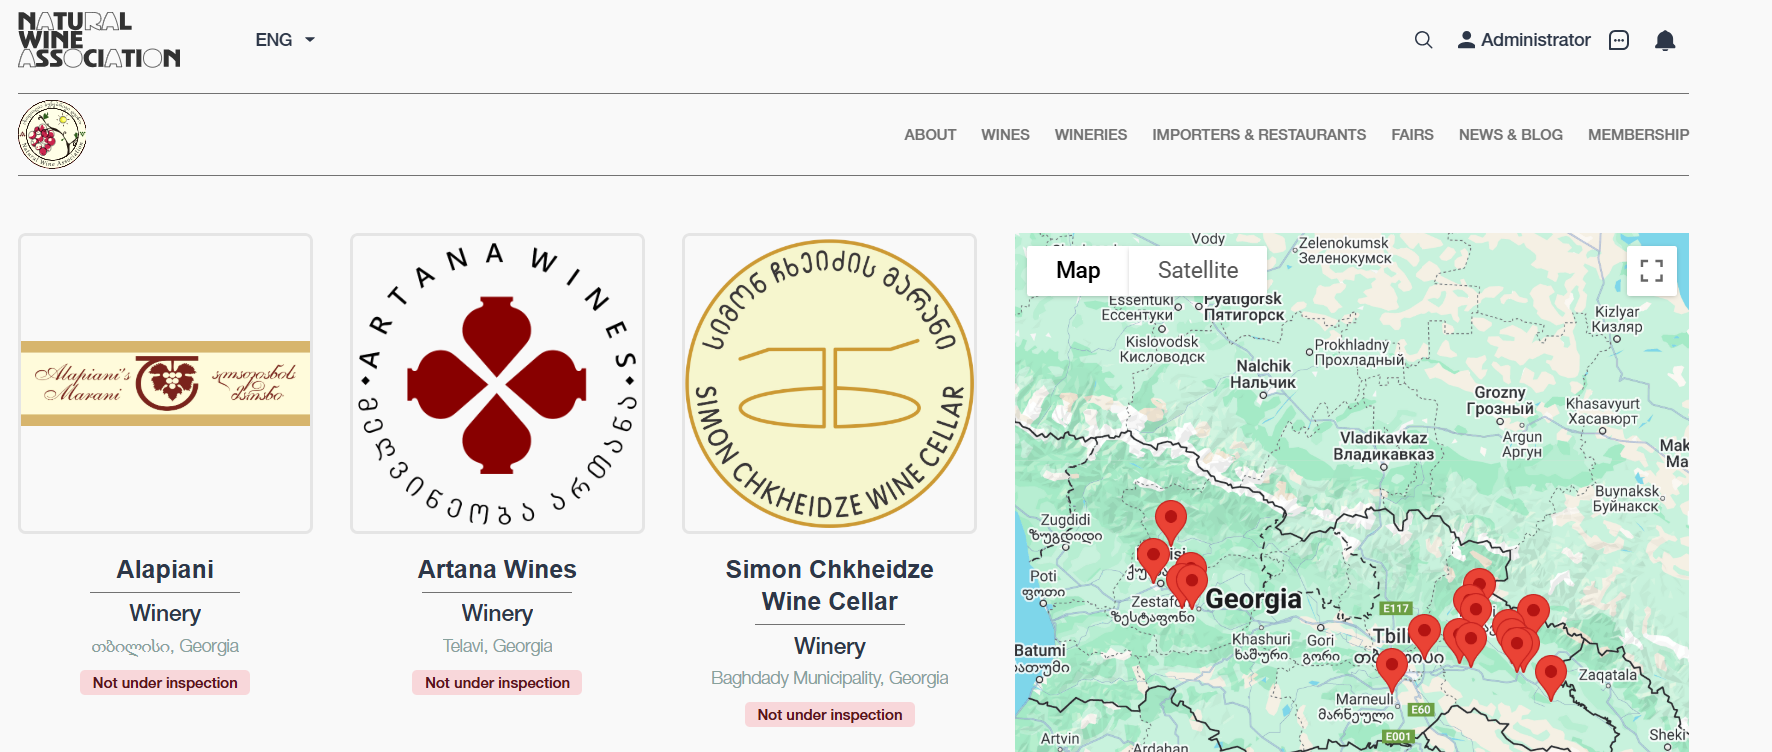Click the Artana Wines name link

click(497, 569)
